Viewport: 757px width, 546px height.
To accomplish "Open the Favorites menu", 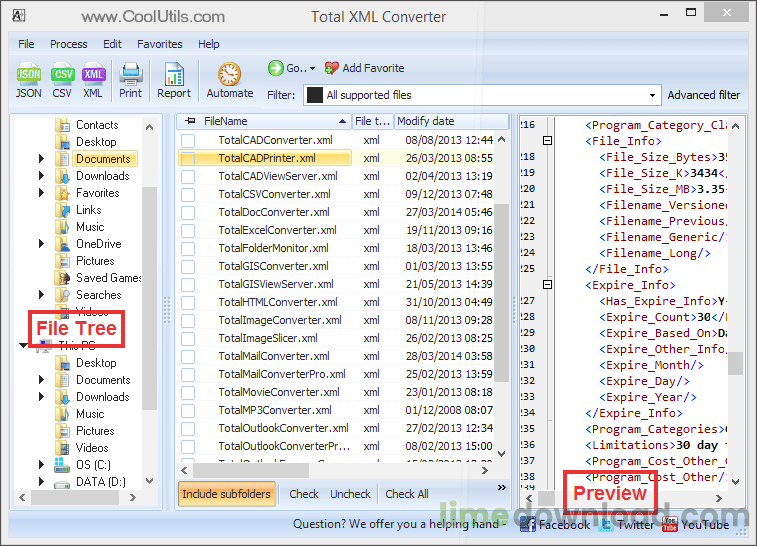I will (x=160, y=44).
